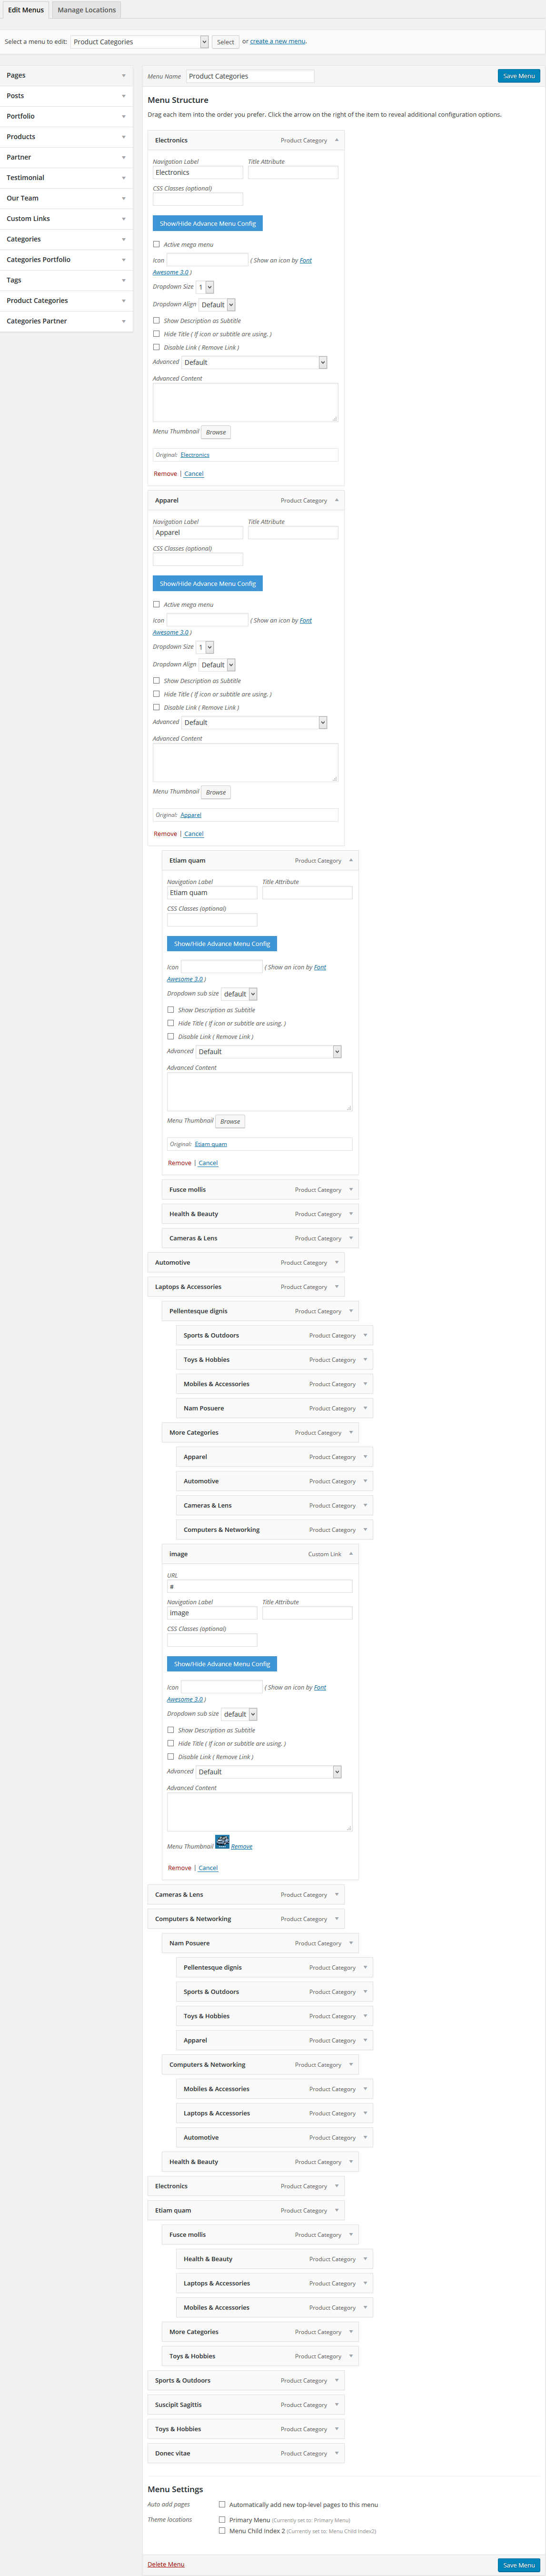Expand the Custom Links sidebar panel
Screen dimensions: 546x2576
pyautogui.click(x=66, y=219)
